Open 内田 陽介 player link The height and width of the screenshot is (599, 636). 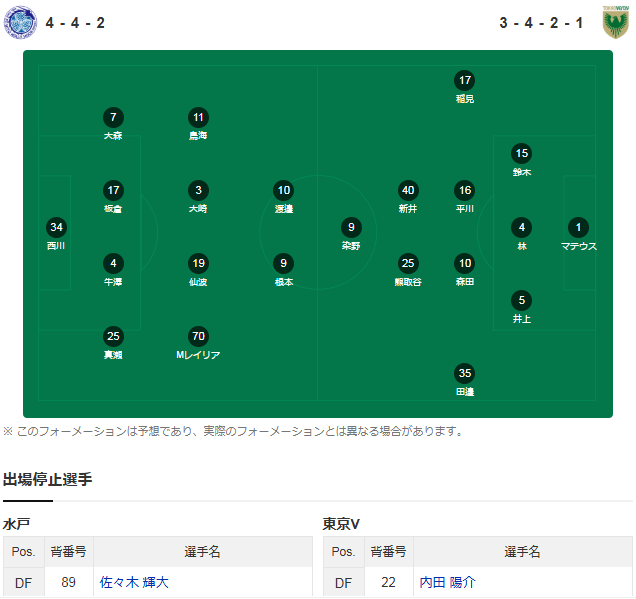(x=447, y=582)
